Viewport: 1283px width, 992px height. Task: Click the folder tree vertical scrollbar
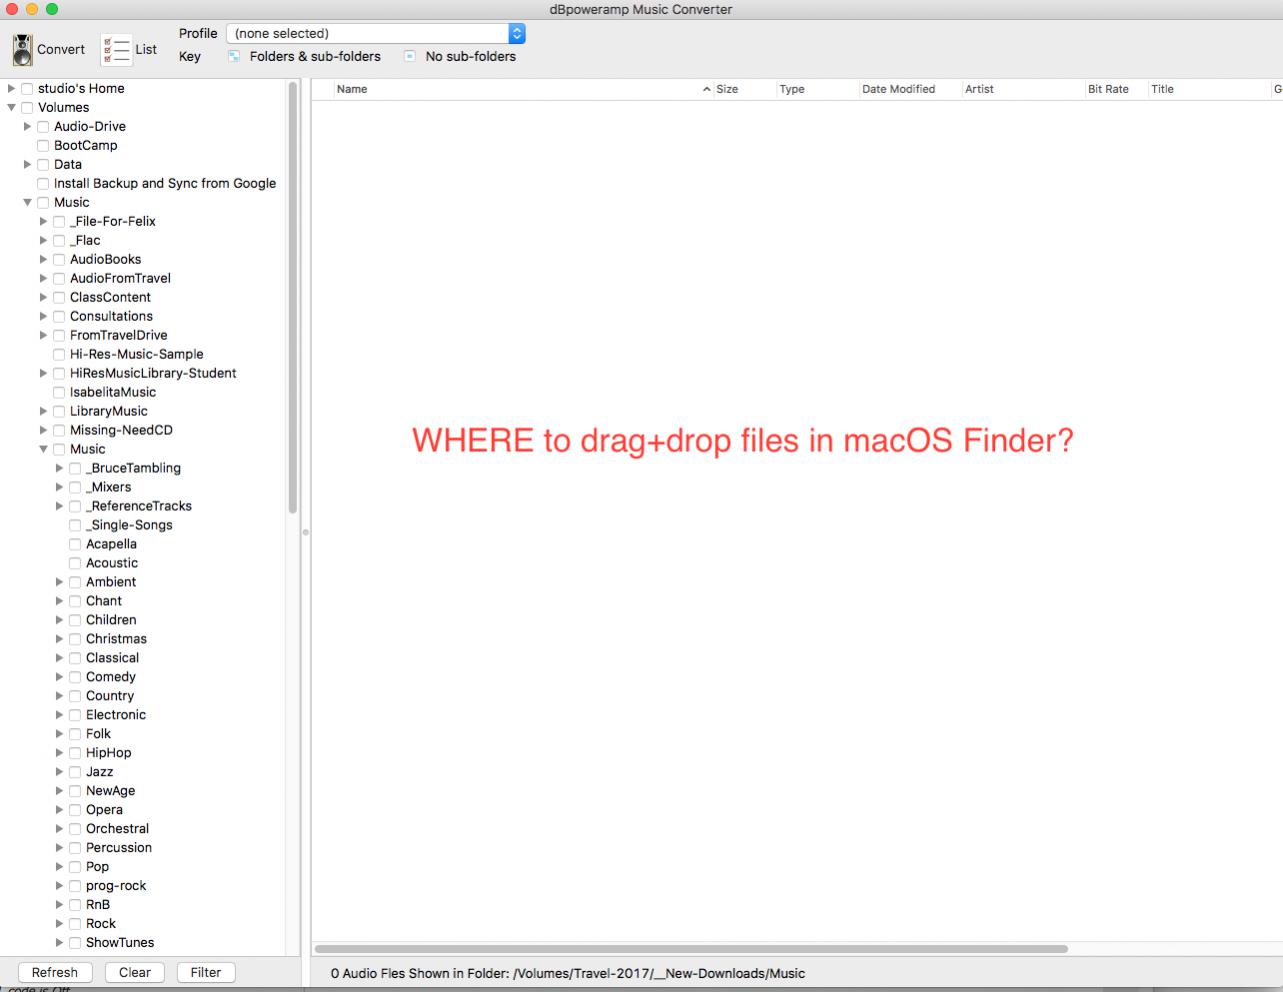(293, 298)
